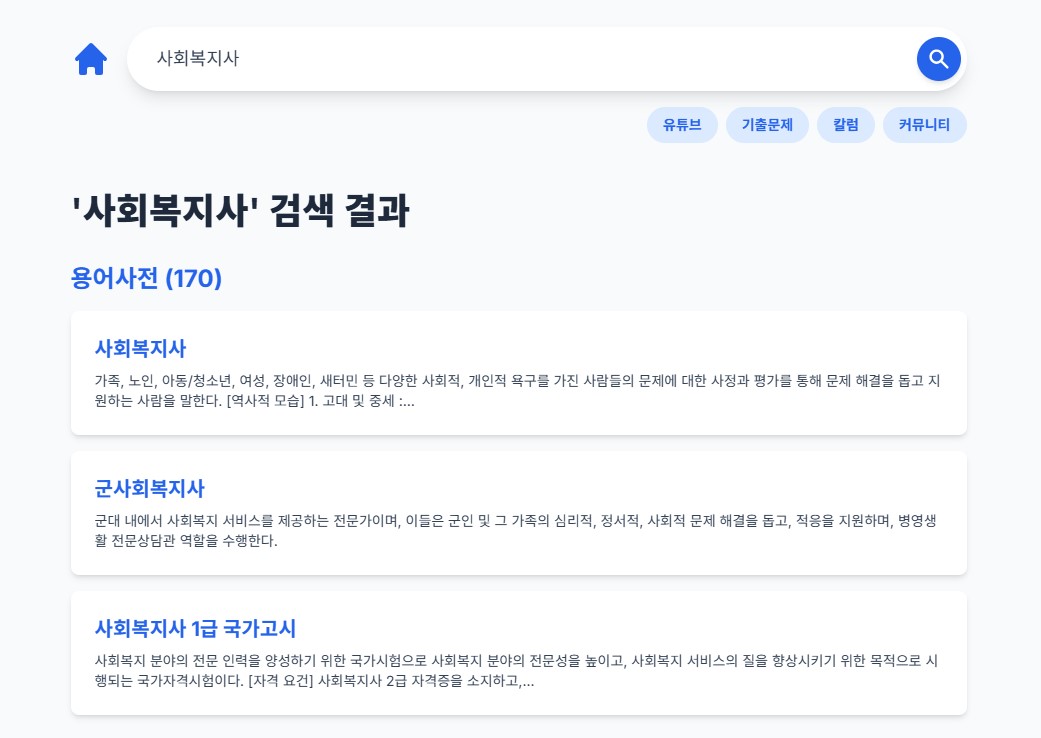Click the 용어사전 (170) section heading

click(x=146, y=279)
